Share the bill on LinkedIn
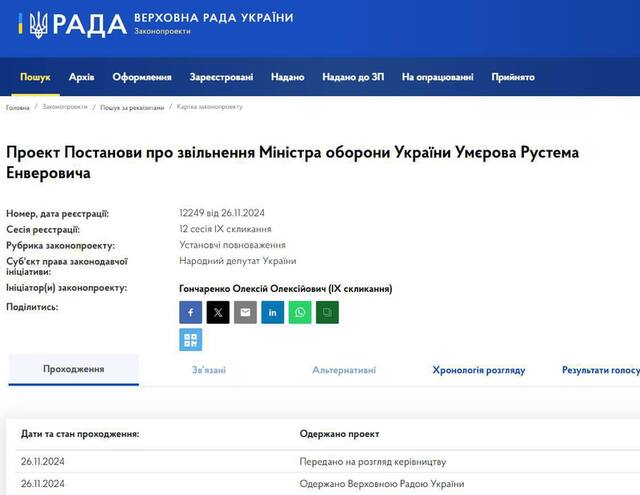 [272, 313]
